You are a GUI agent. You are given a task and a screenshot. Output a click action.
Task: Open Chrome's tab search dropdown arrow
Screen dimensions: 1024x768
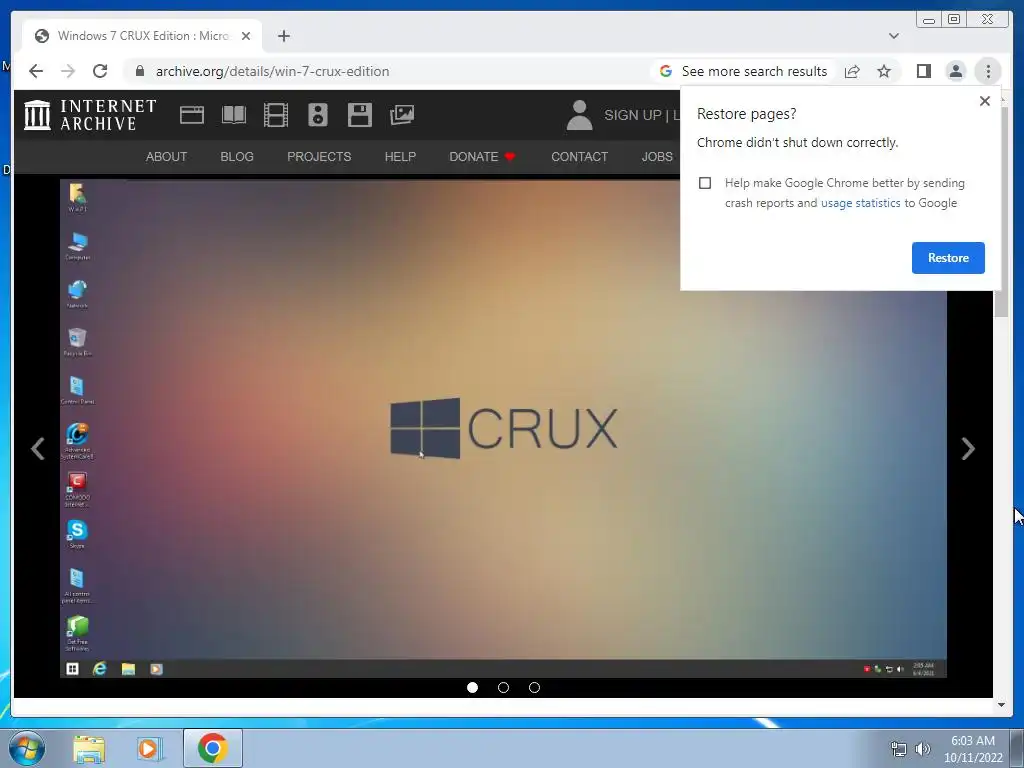(894, 36)
